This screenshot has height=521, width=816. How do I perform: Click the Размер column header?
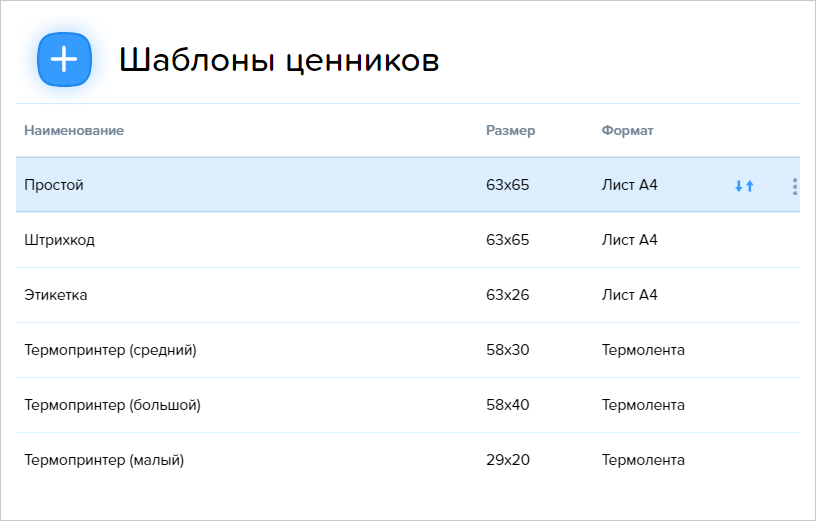[x=511, y=130]
